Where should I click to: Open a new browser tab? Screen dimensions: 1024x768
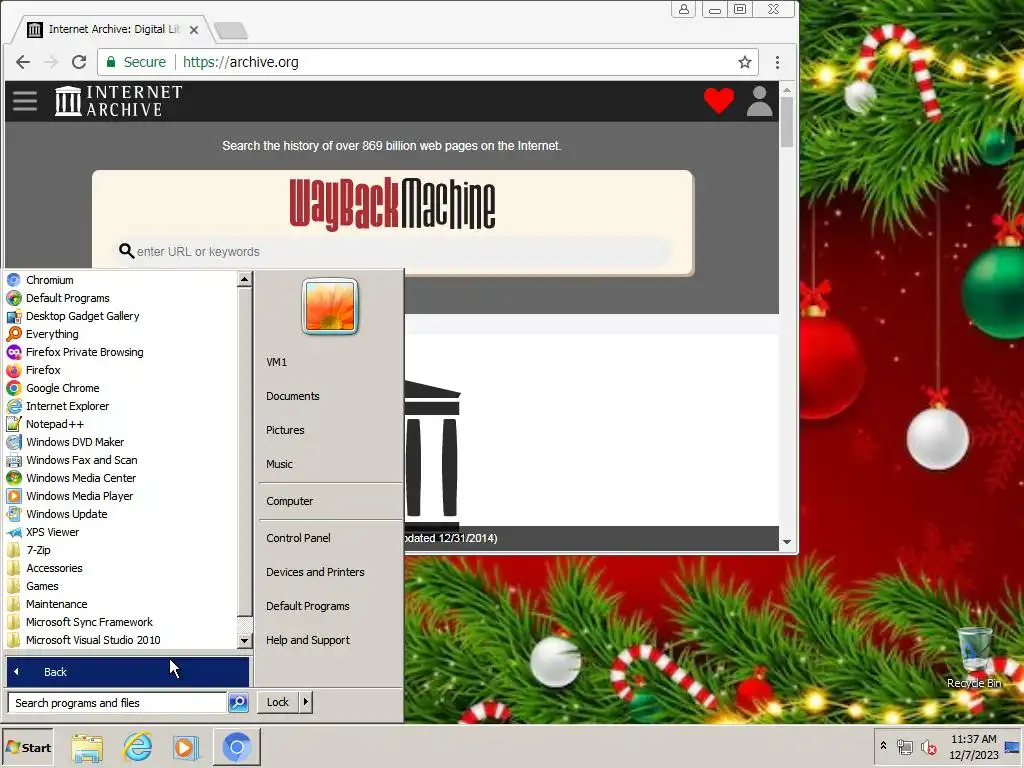tap(231, 30)
